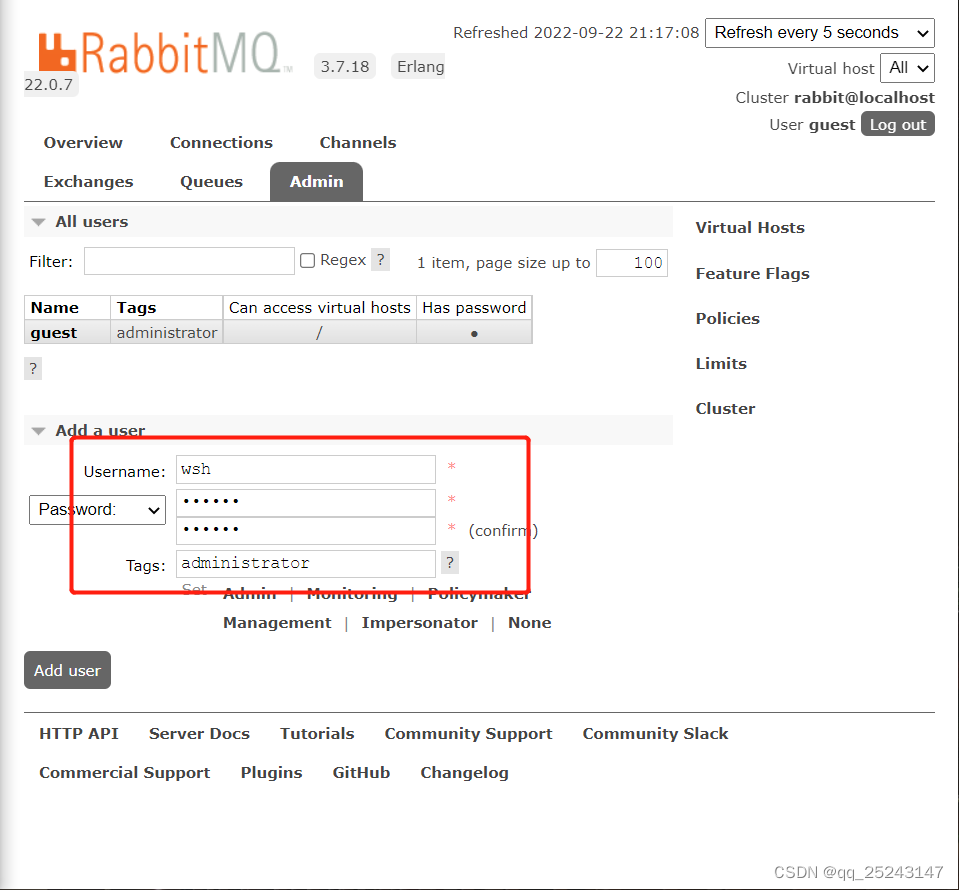Switch to the Queues tab

pyautogui.click(x=211, y=181)
